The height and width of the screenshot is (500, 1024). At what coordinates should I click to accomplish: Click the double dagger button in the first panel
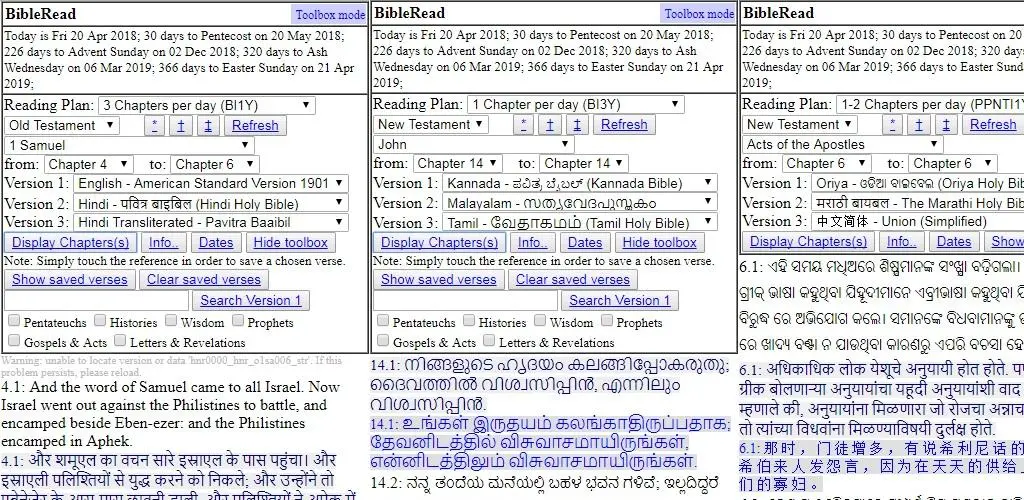pyautogui.click(x=208, y=125)
